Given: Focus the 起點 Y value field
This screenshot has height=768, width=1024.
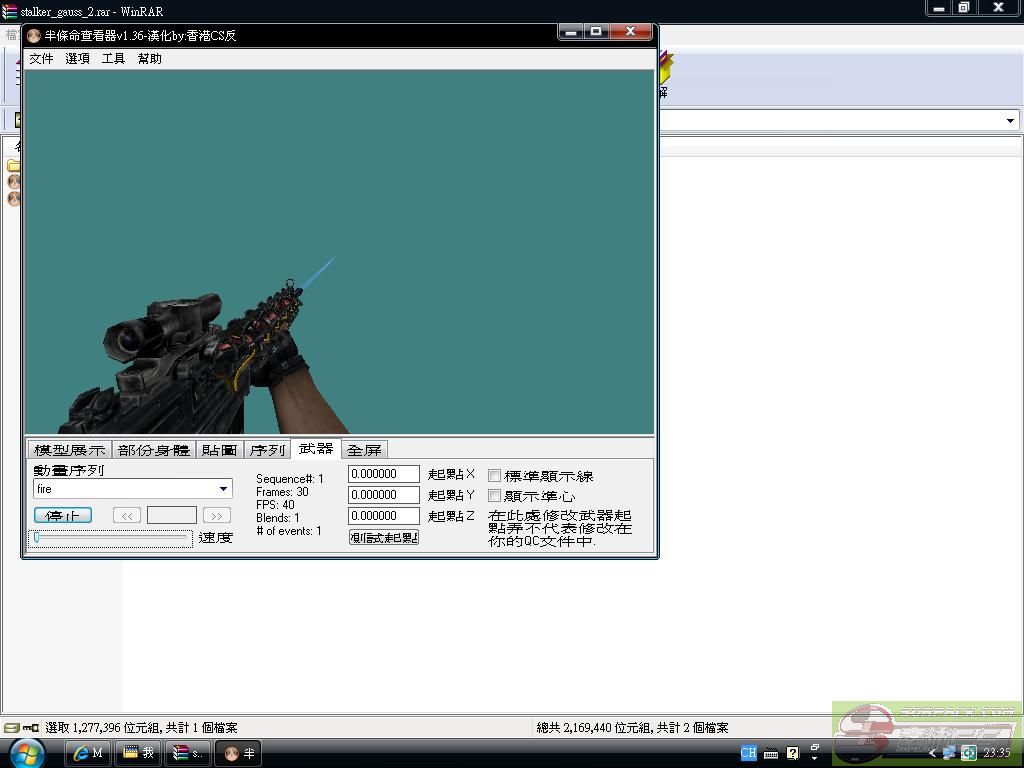Looking at the screenshot, I should point(384,494).
